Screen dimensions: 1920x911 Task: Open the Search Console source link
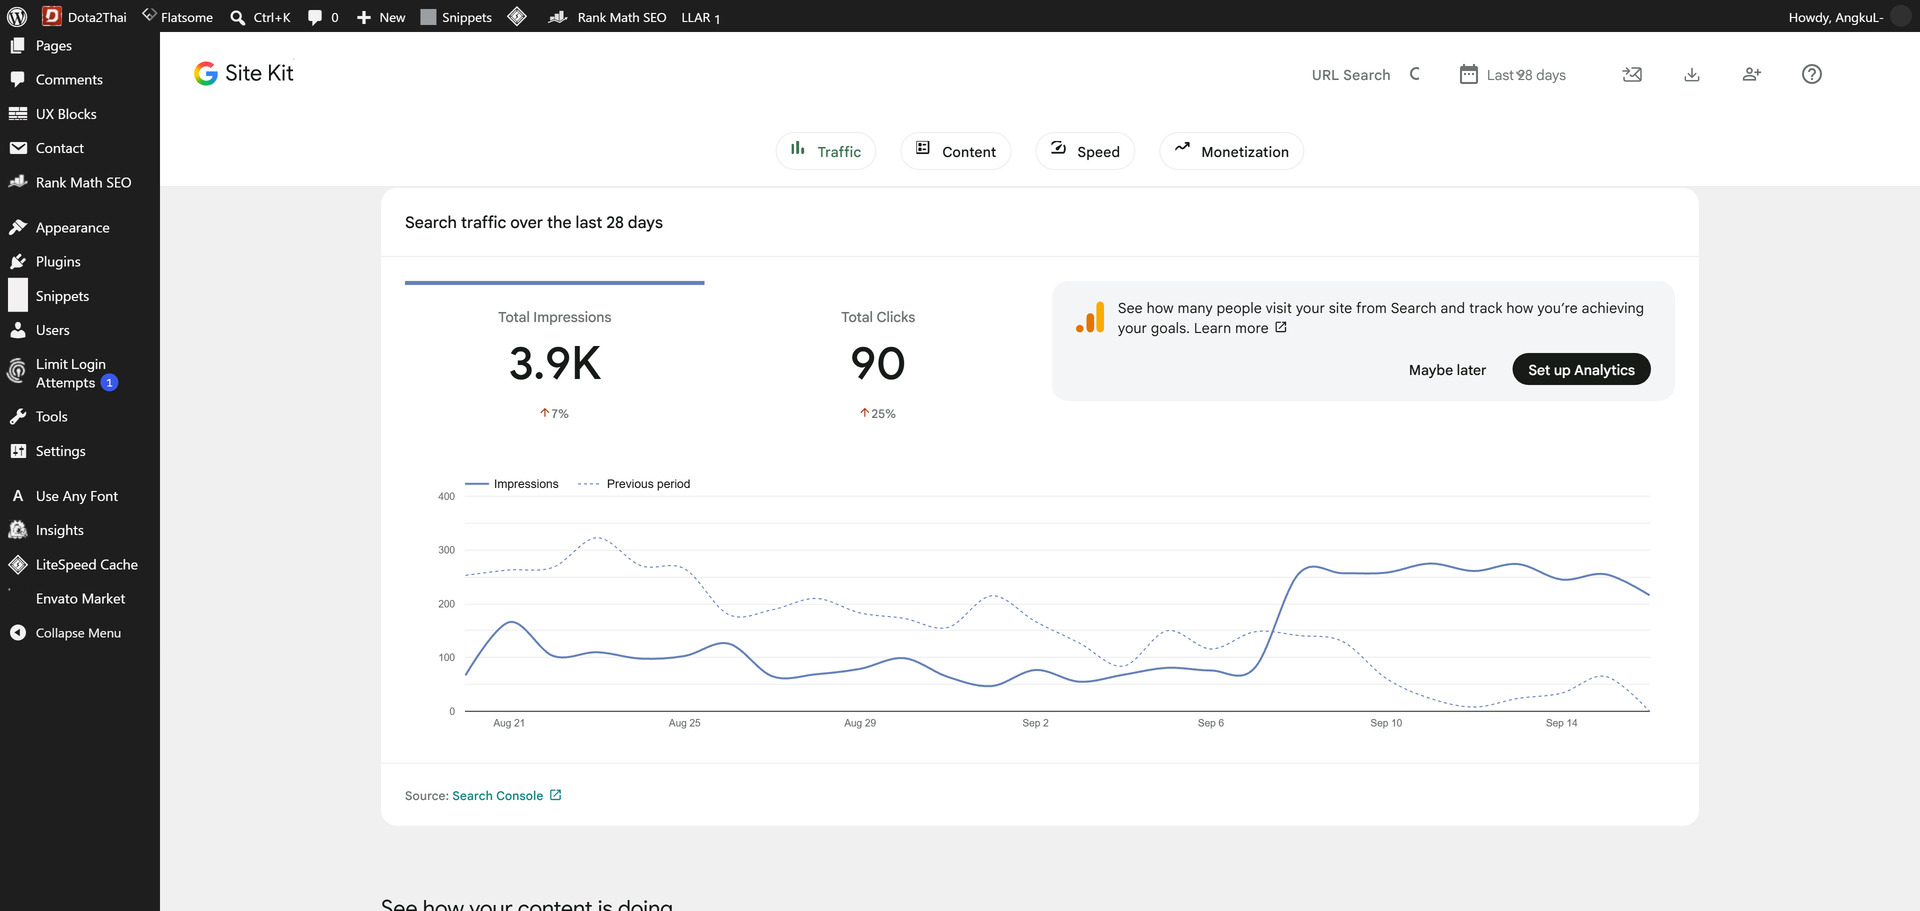pyautogui.click(x=507, y=795)
